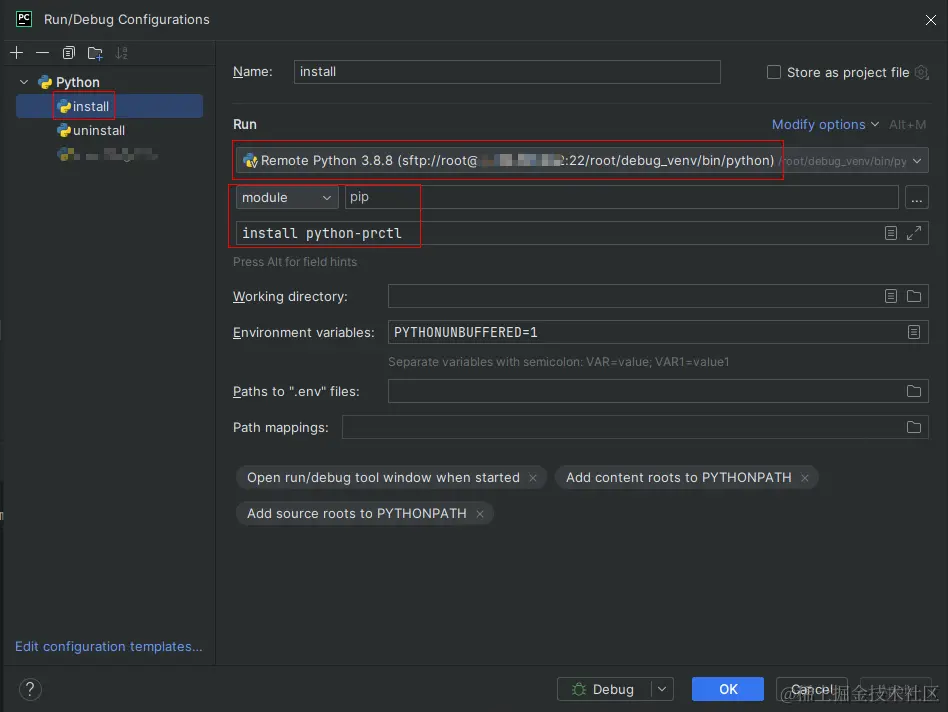Browse for Working directory folder
The height and width of the screenshot is (712, 948).
(x=914, y=296)
